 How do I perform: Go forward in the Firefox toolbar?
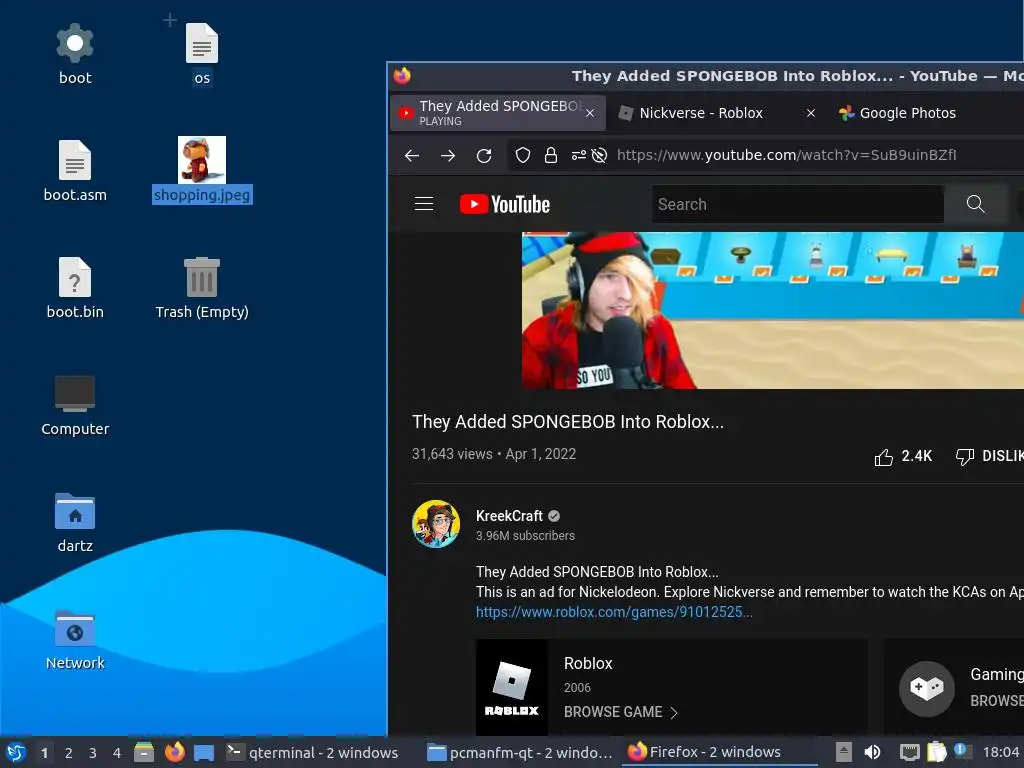(448, 155)
